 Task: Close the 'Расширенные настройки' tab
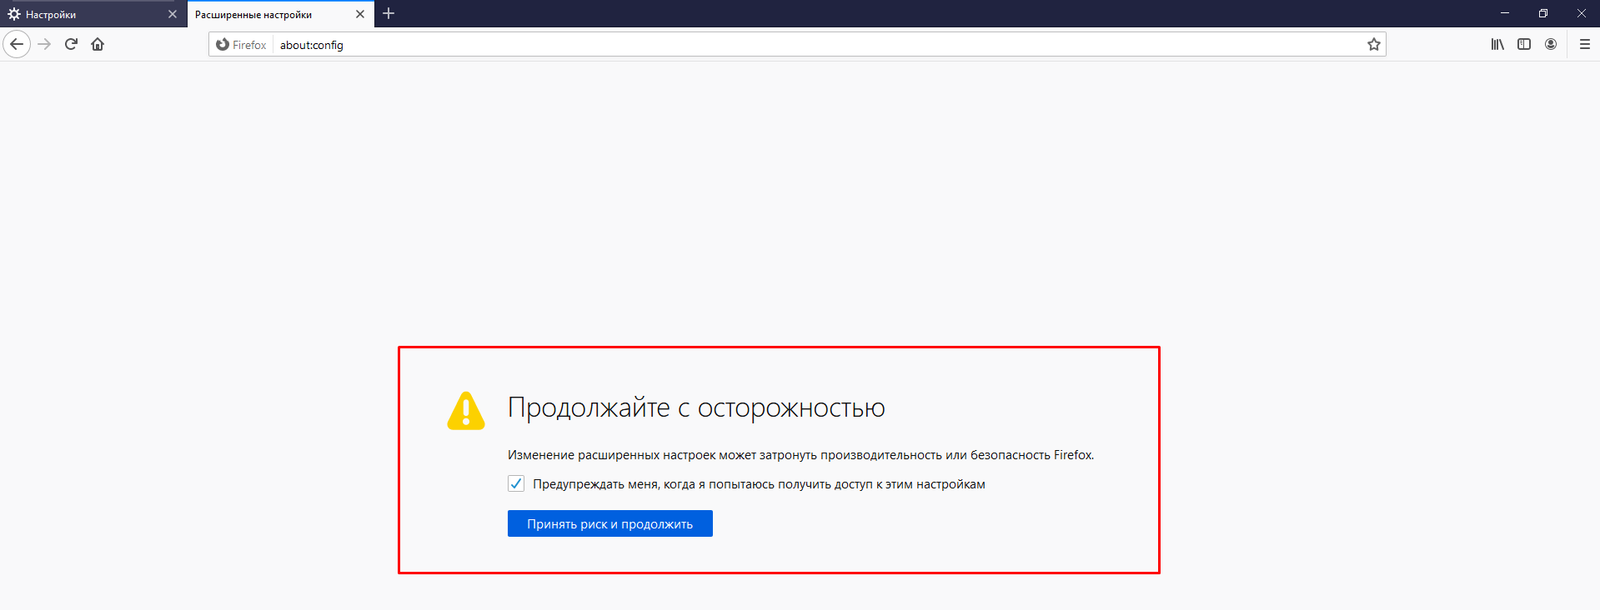point(360,14)
